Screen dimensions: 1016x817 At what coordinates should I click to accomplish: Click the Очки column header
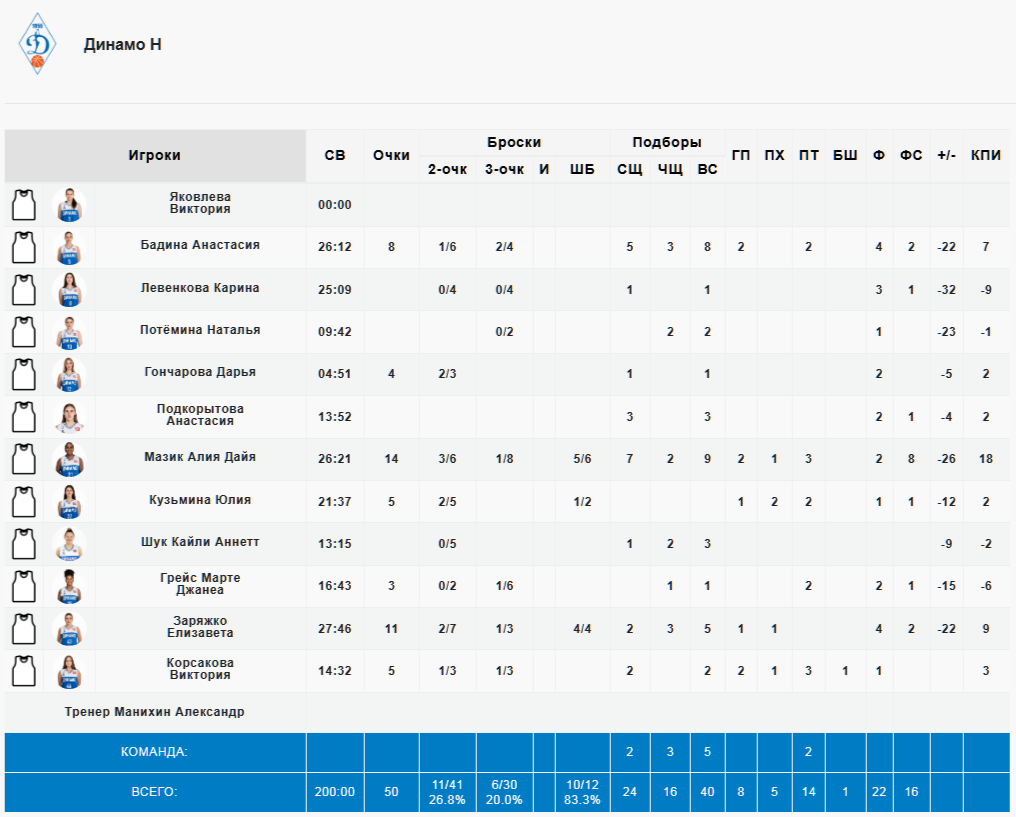coord(391,155)
